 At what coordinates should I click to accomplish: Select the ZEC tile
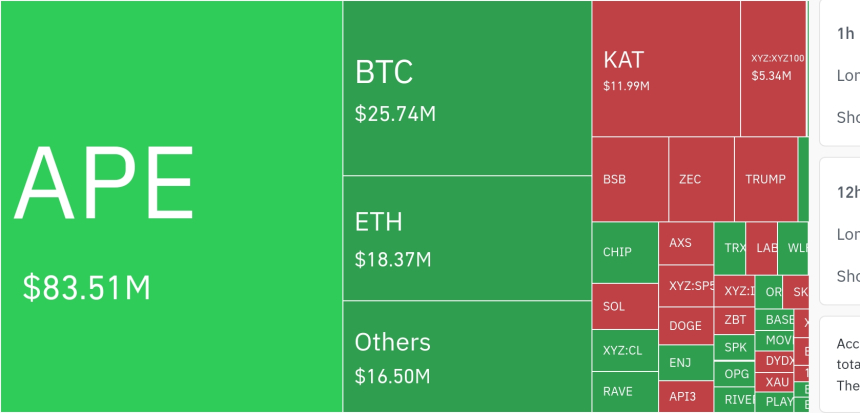click(x=700, y=179)
